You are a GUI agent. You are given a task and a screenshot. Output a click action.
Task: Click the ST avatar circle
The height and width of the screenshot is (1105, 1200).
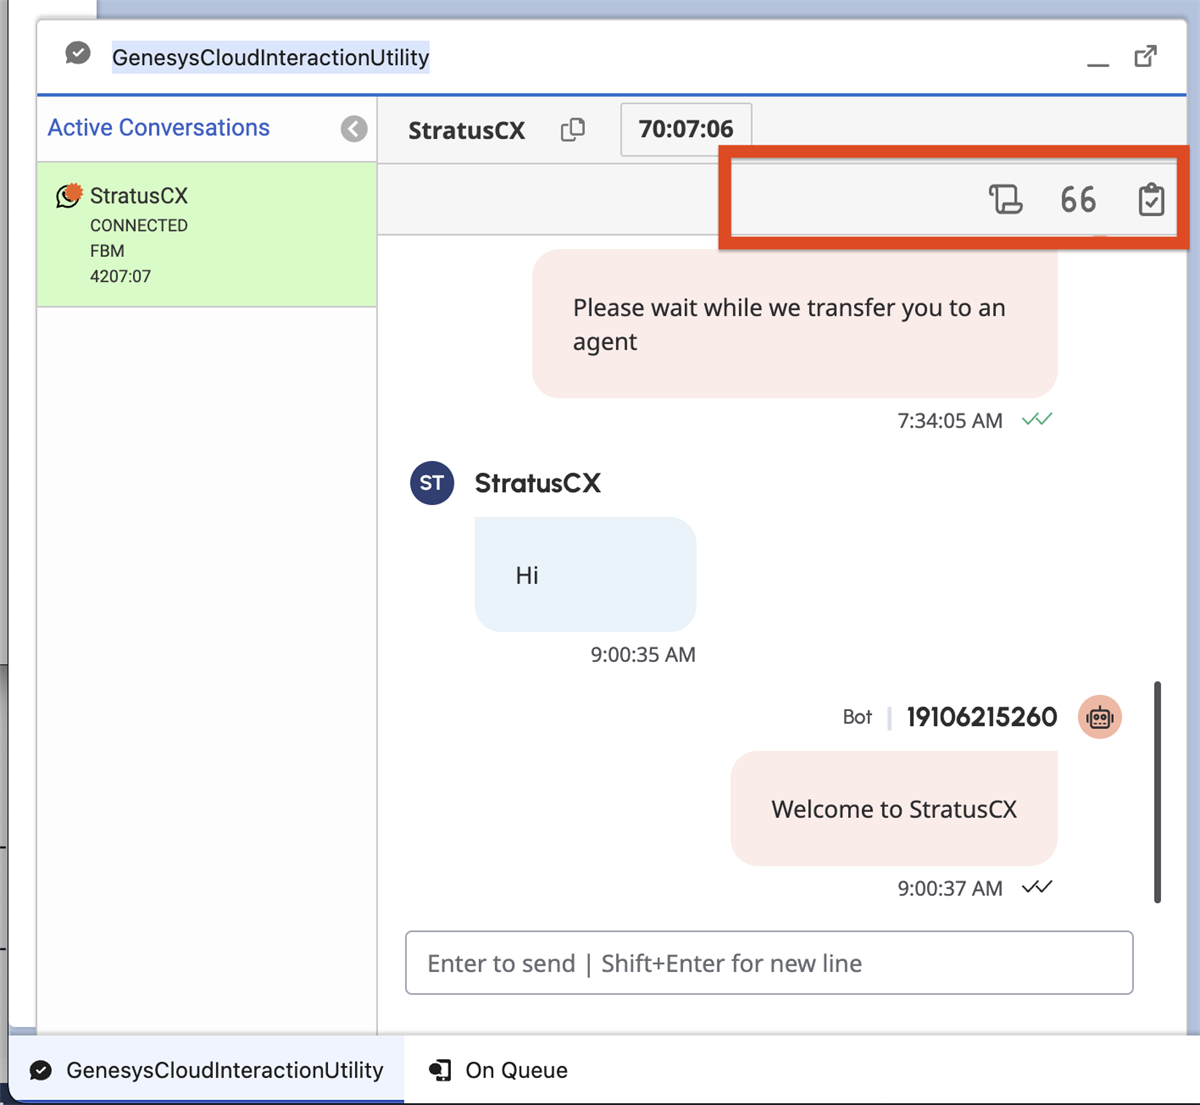click(432, 483)
